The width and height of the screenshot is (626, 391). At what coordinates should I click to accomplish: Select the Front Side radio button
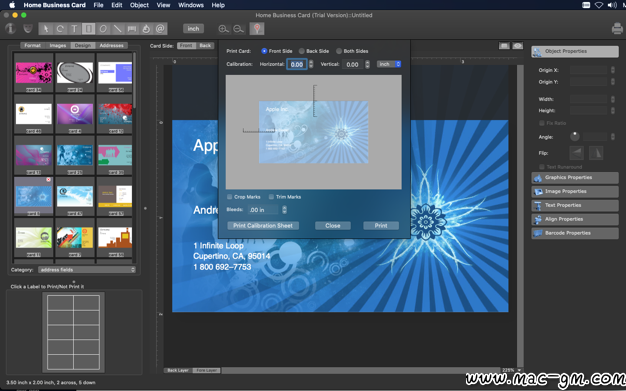pyautogui.click(x=264, y=51)
